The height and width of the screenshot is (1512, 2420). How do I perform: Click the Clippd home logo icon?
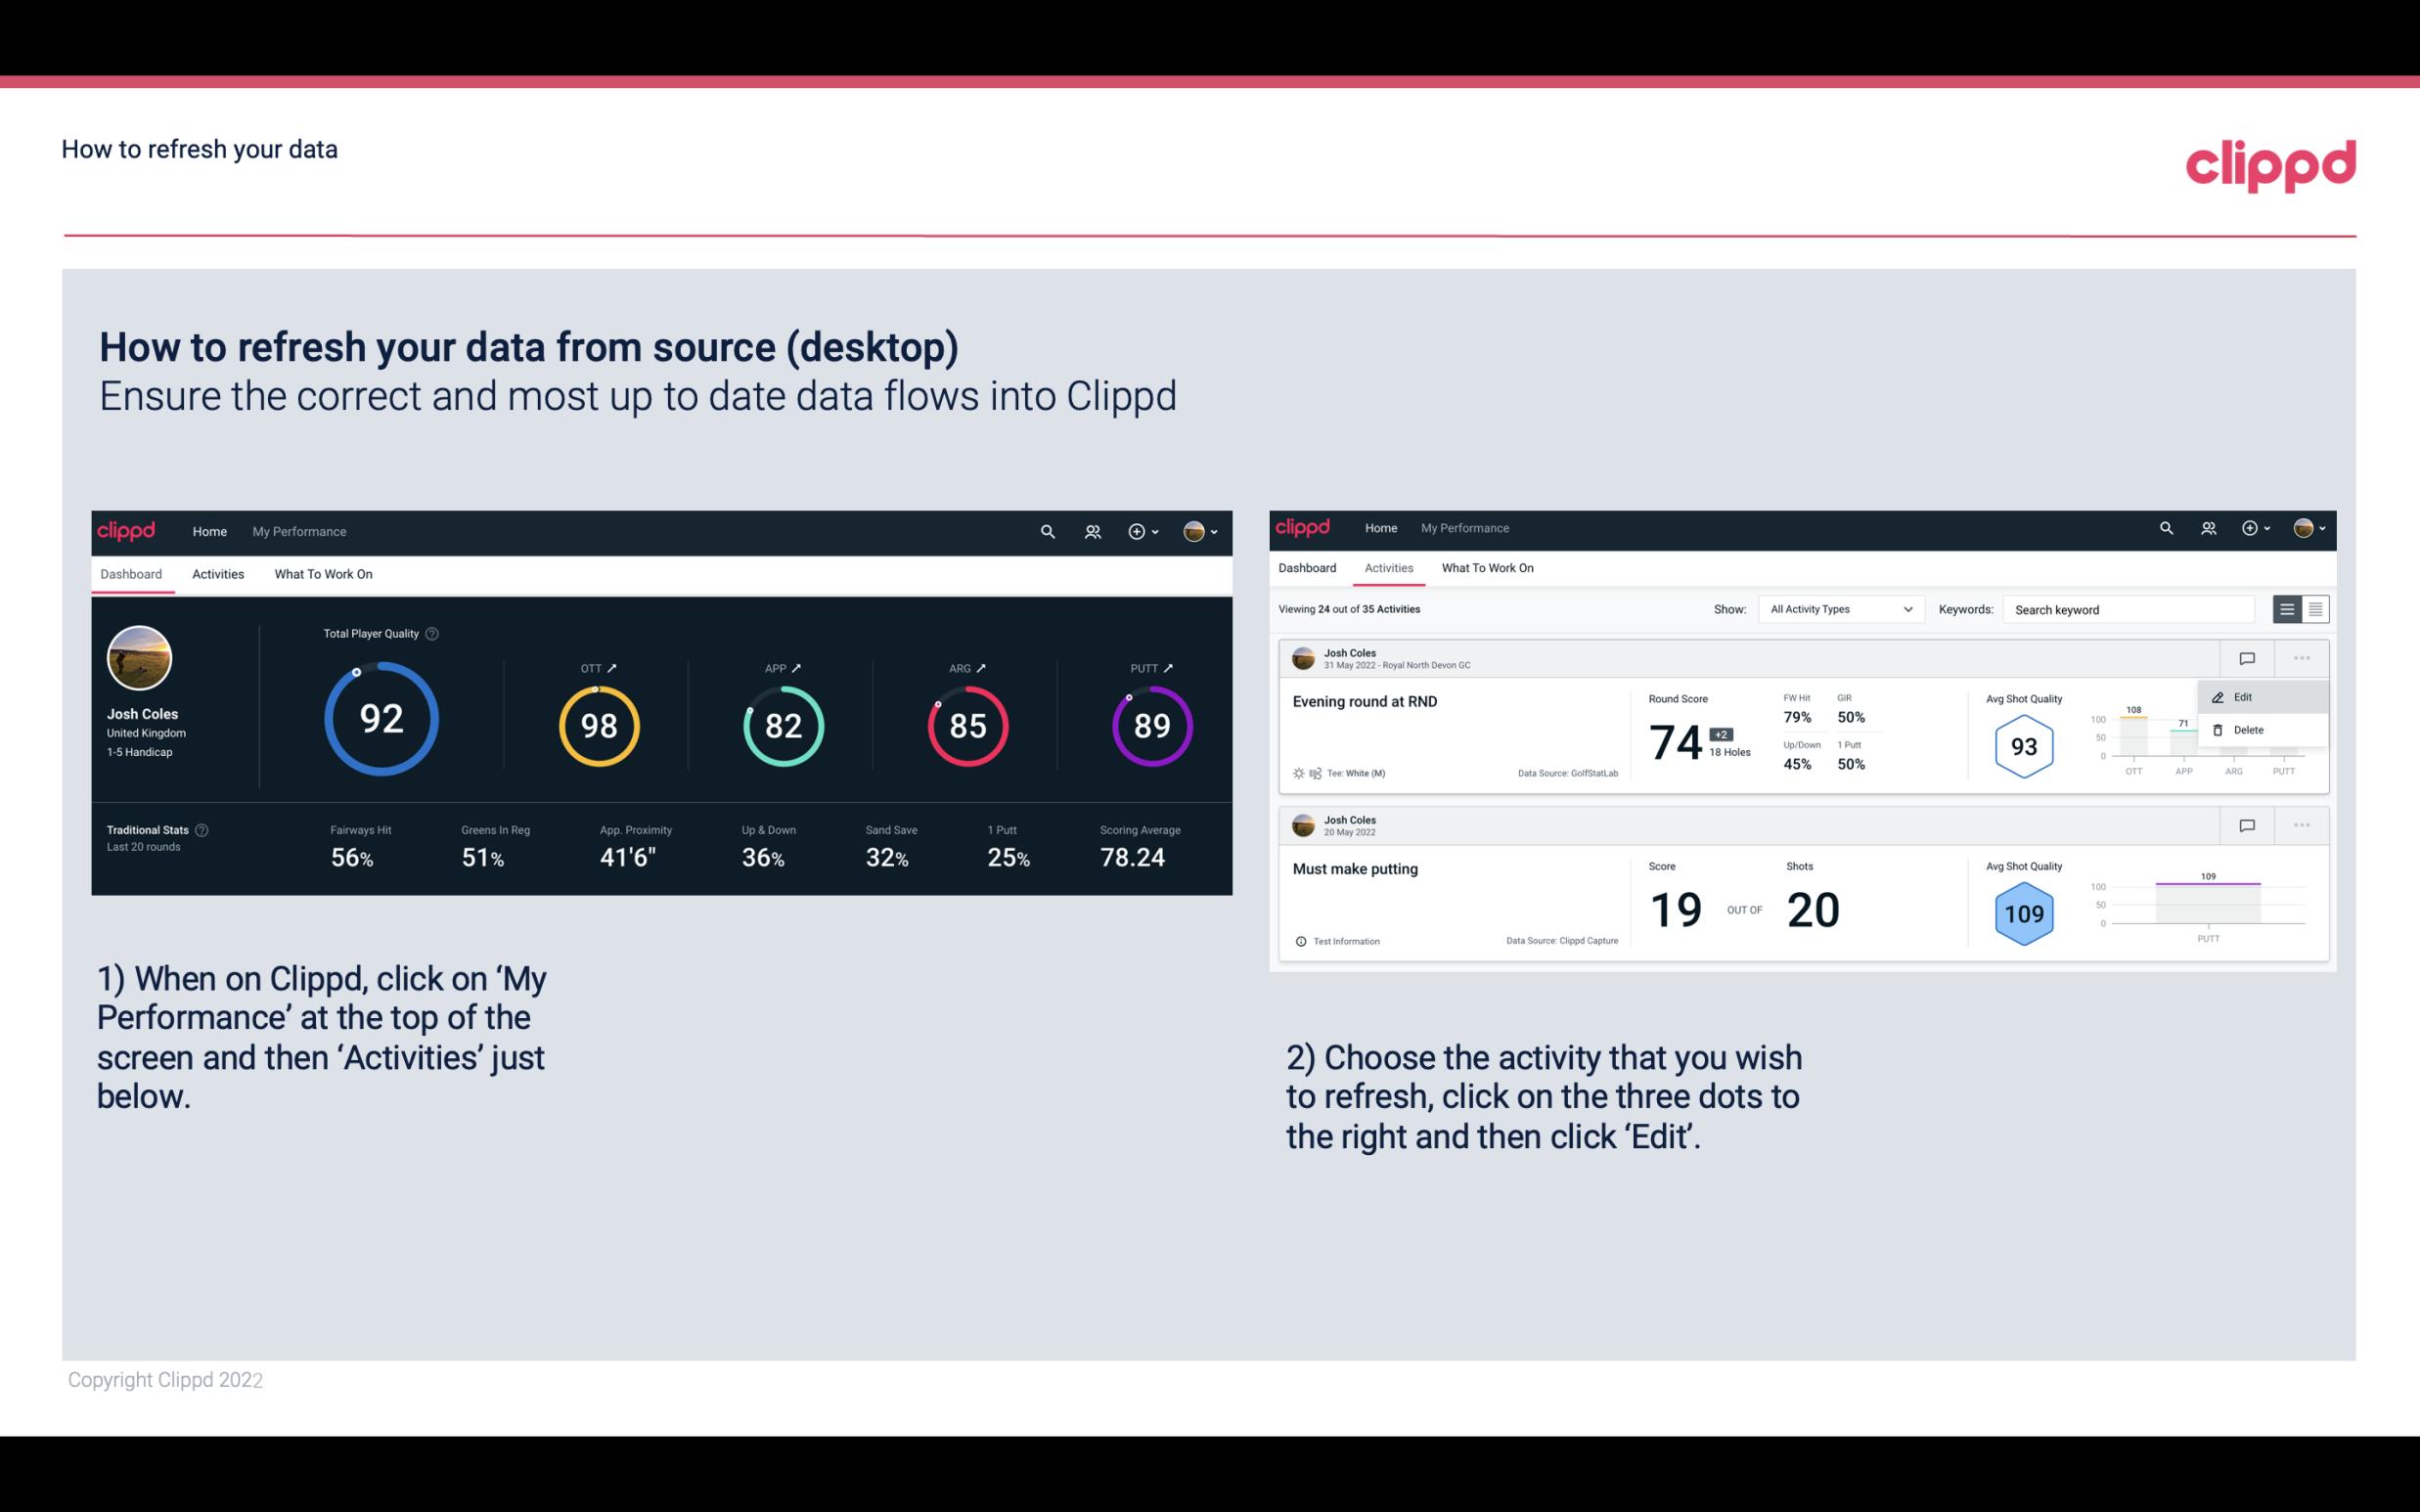127,529
